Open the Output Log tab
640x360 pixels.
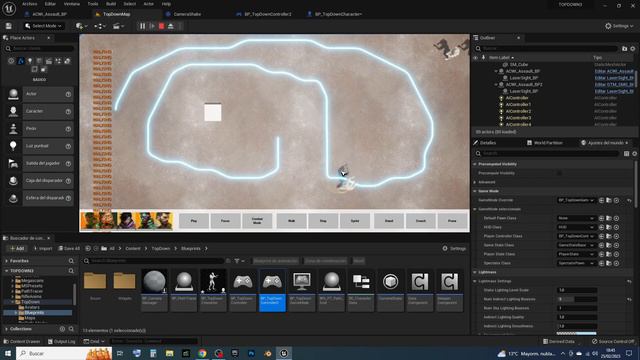(61, 342)
